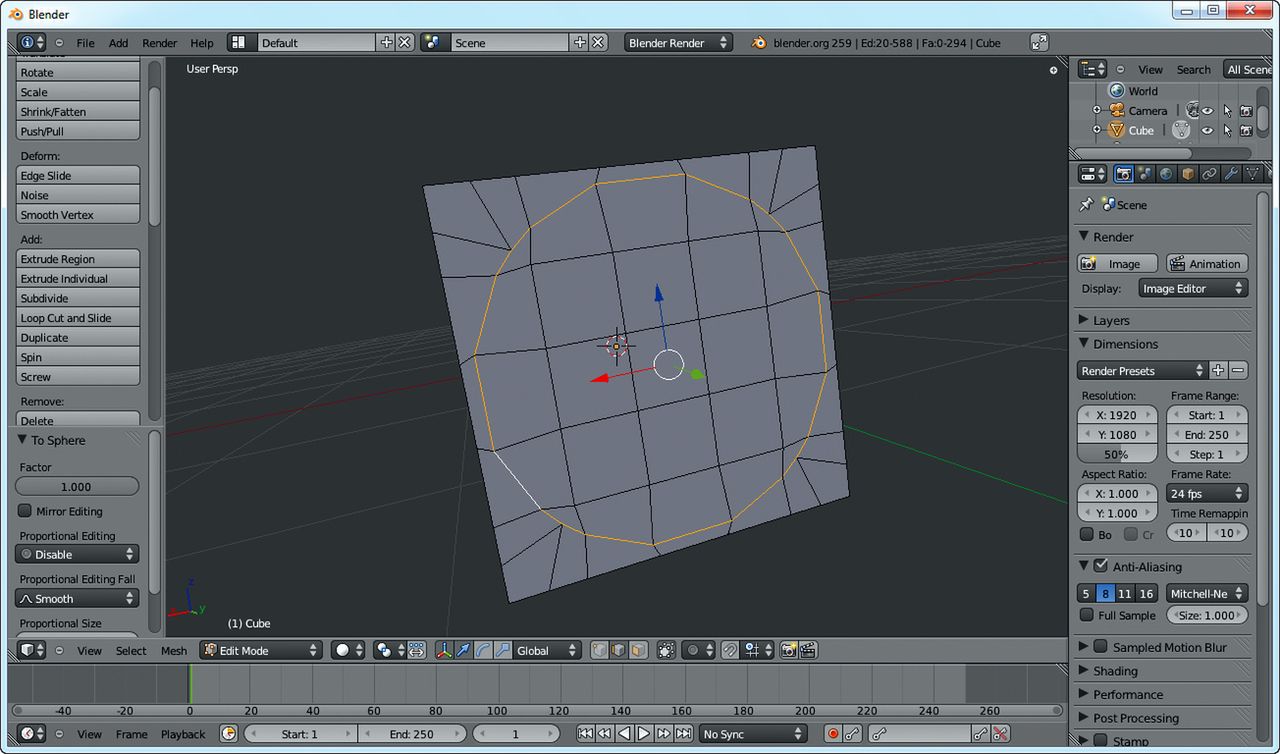Enable Sampled Motion Blur checkbox
The height and width of the screenshot is (754, 1280).
[x=1101, y=647]
